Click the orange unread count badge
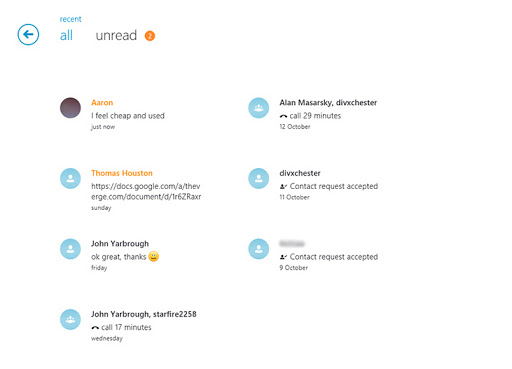This screenshot has height=369, width=512. click(x=150, y=36)
